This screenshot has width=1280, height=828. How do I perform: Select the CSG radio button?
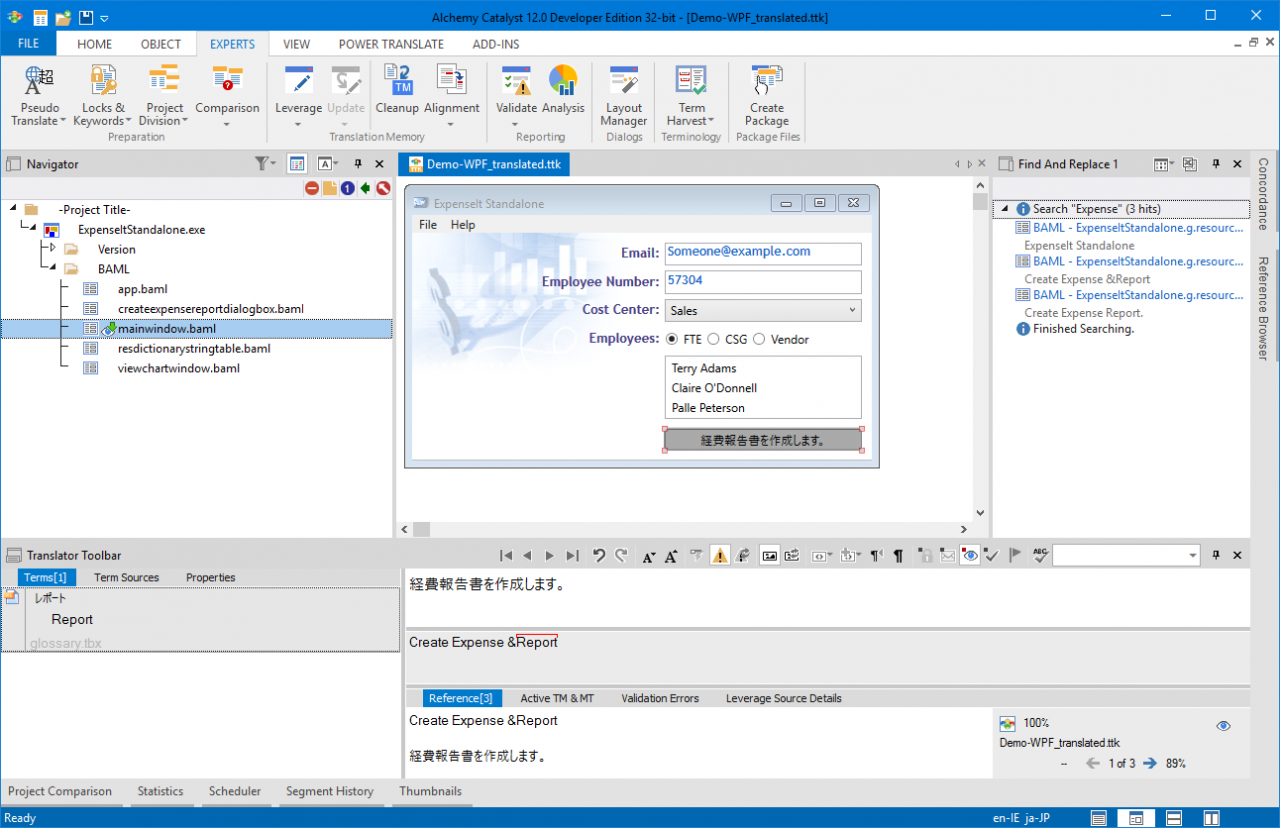pyautogui.click(x=714, y=339)
